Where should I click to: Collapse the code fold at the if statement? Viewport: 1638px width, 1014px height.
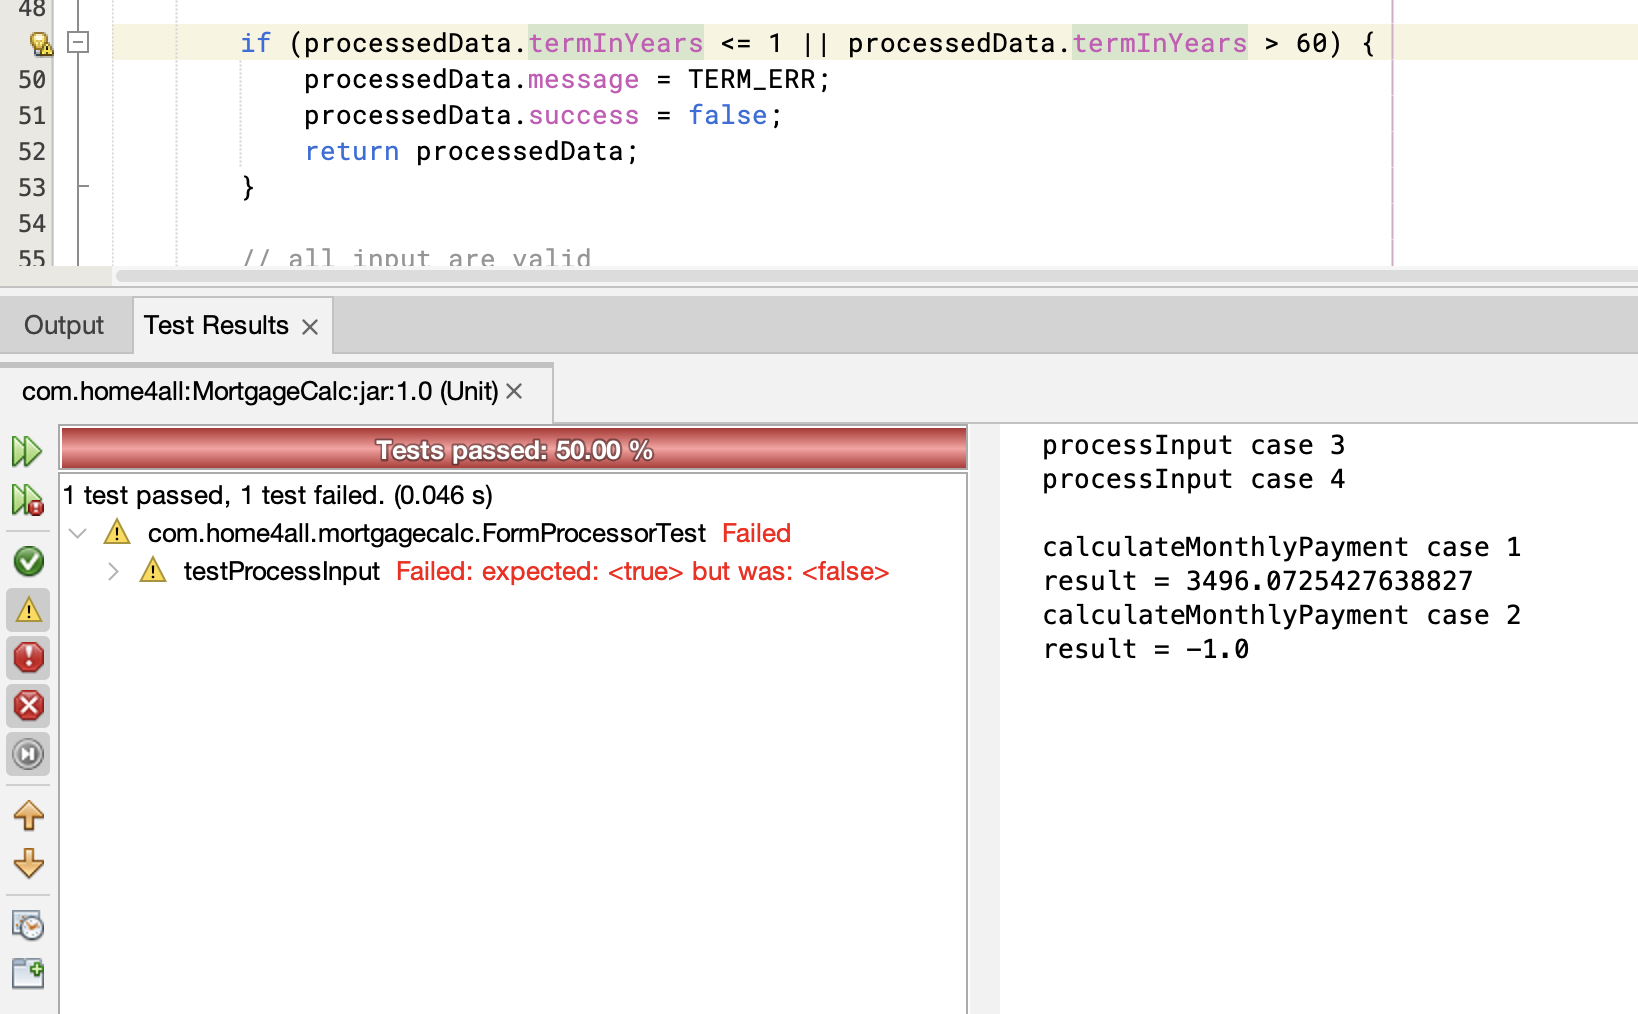tap(78, 42)
